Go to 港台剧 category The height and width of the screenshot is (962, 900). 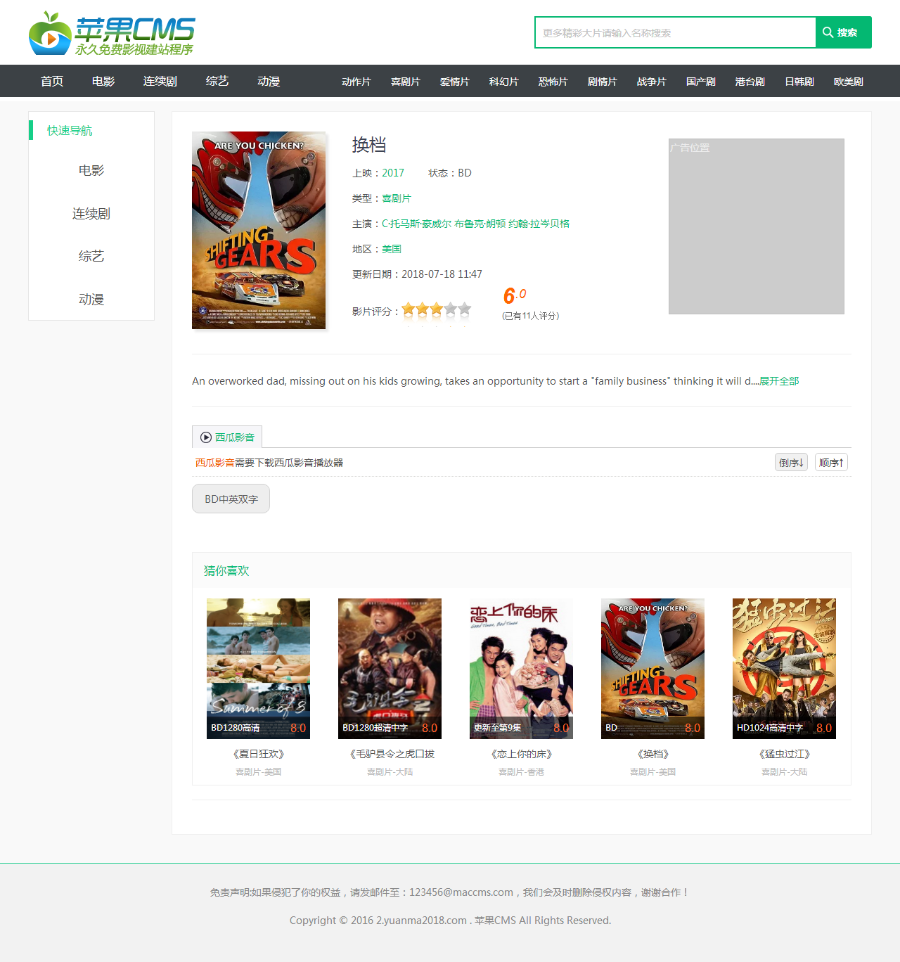[x=750, y=82]
